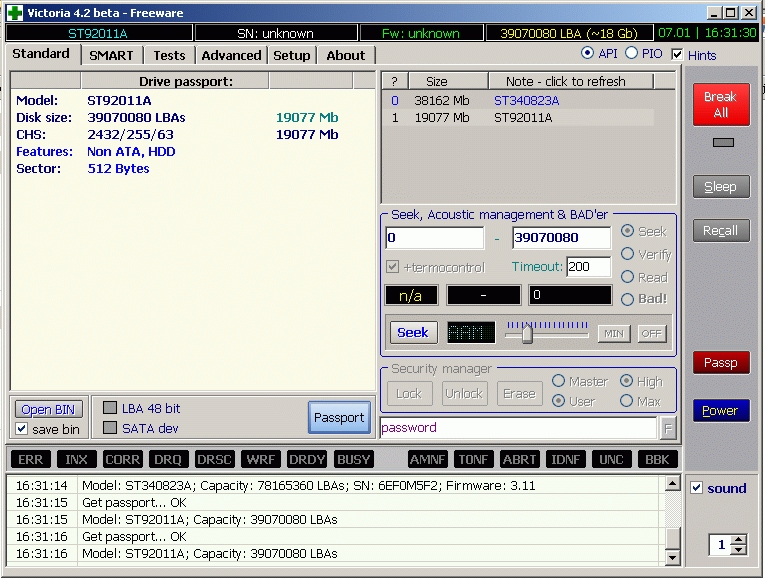The image size is (765, 578).
Task: Select the Bad! radio option
Action: pyautogui.click(x=627, y=299)
